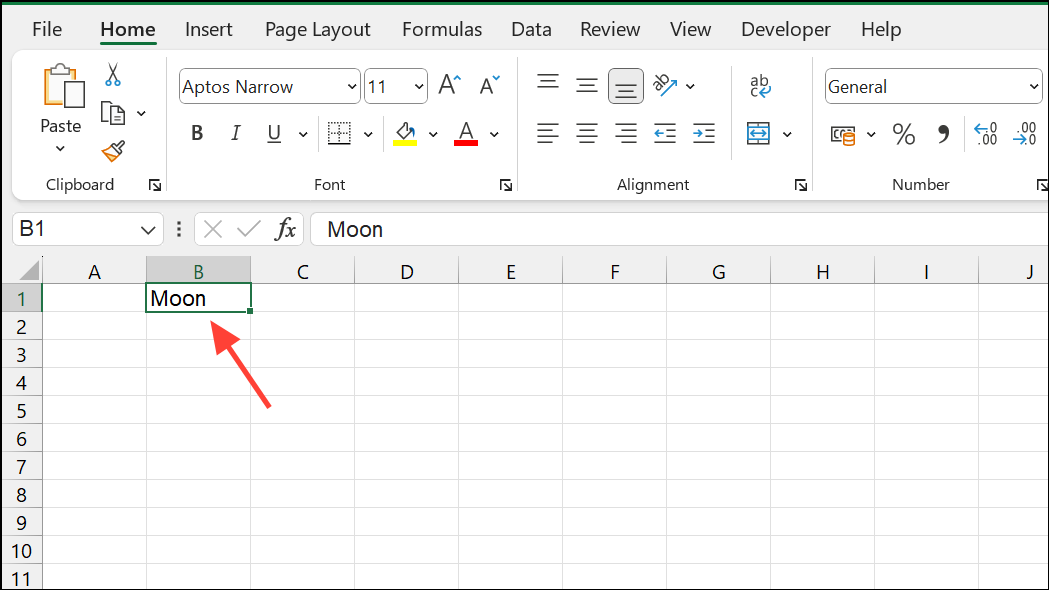Click the Cut scissors icon
Viewport: 1049px width, 590px height.
click(113, 75)
